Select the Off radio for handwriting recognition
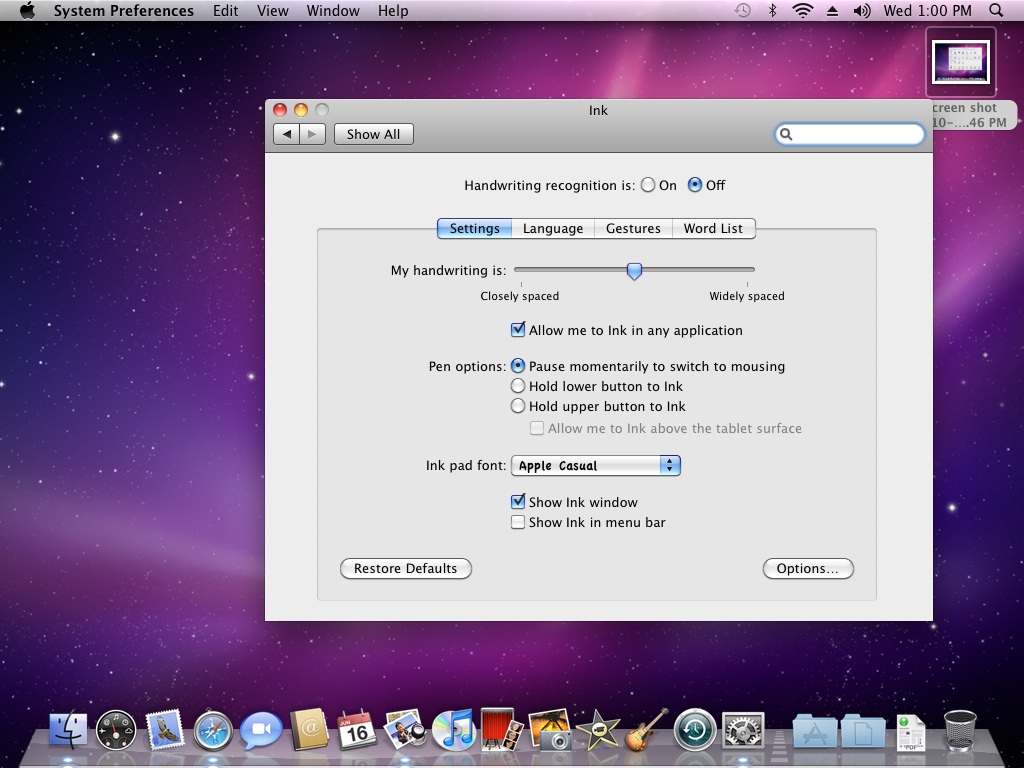 (x=695, y=185)
